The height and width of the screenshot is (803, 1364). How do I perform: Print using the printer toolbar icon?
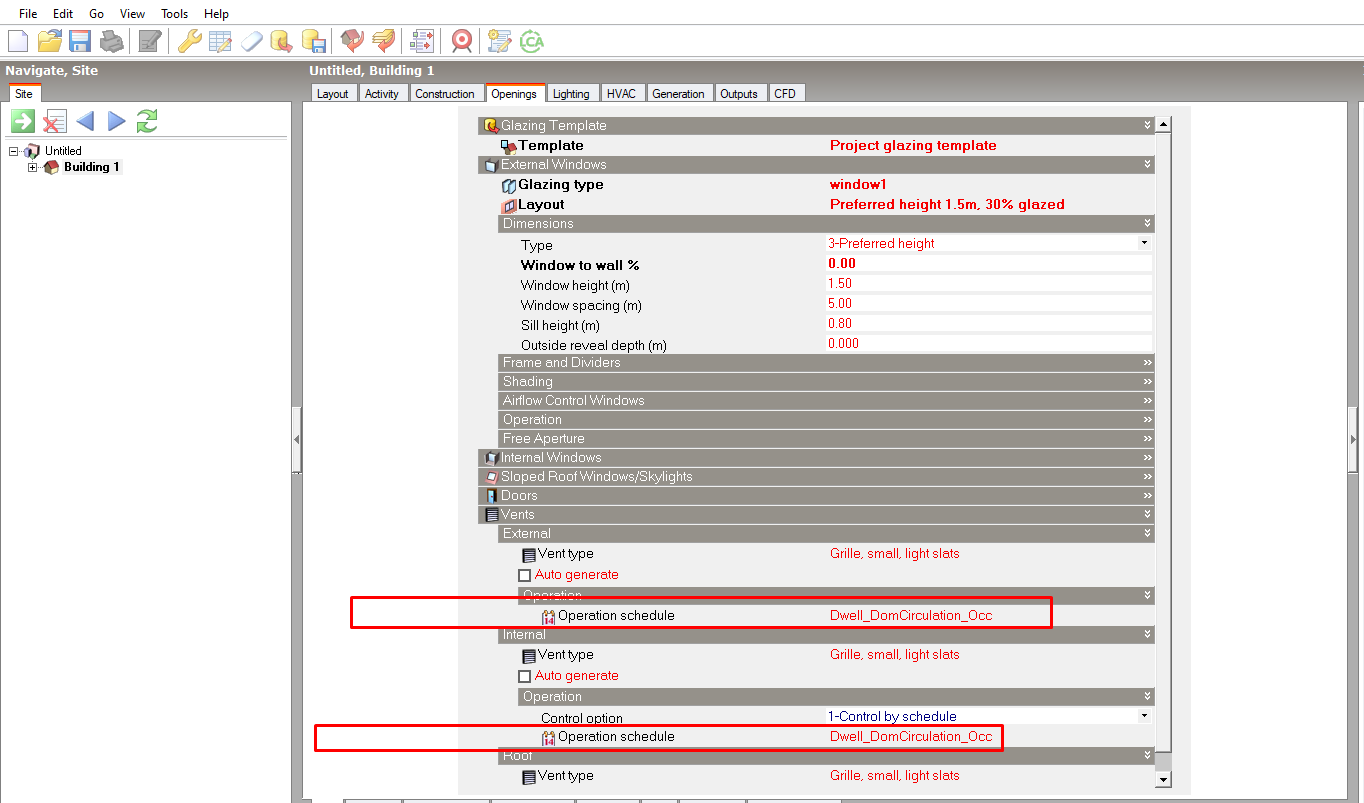[x=110, y=41]
